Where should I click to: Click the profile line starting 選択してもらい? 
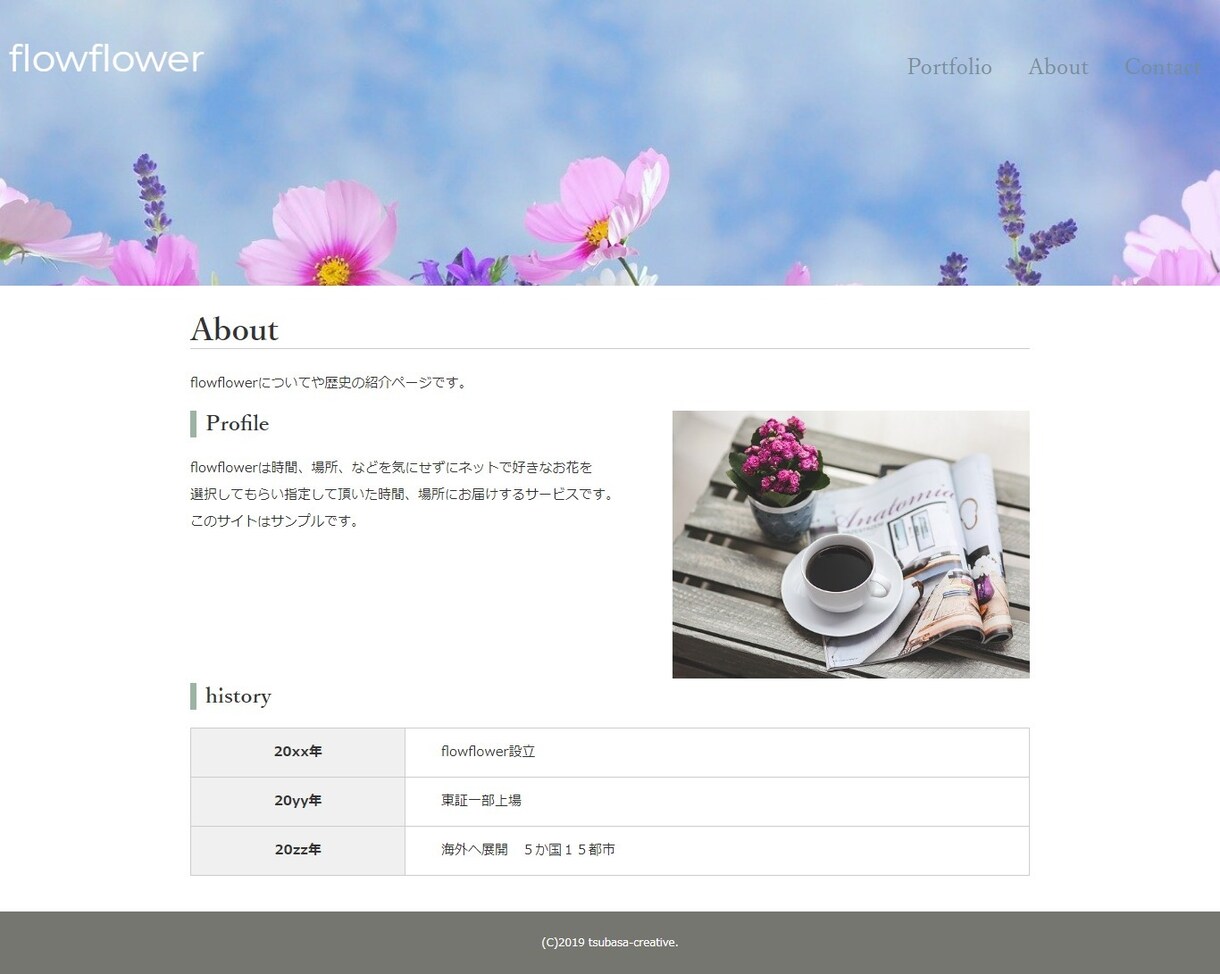(403, 494)
